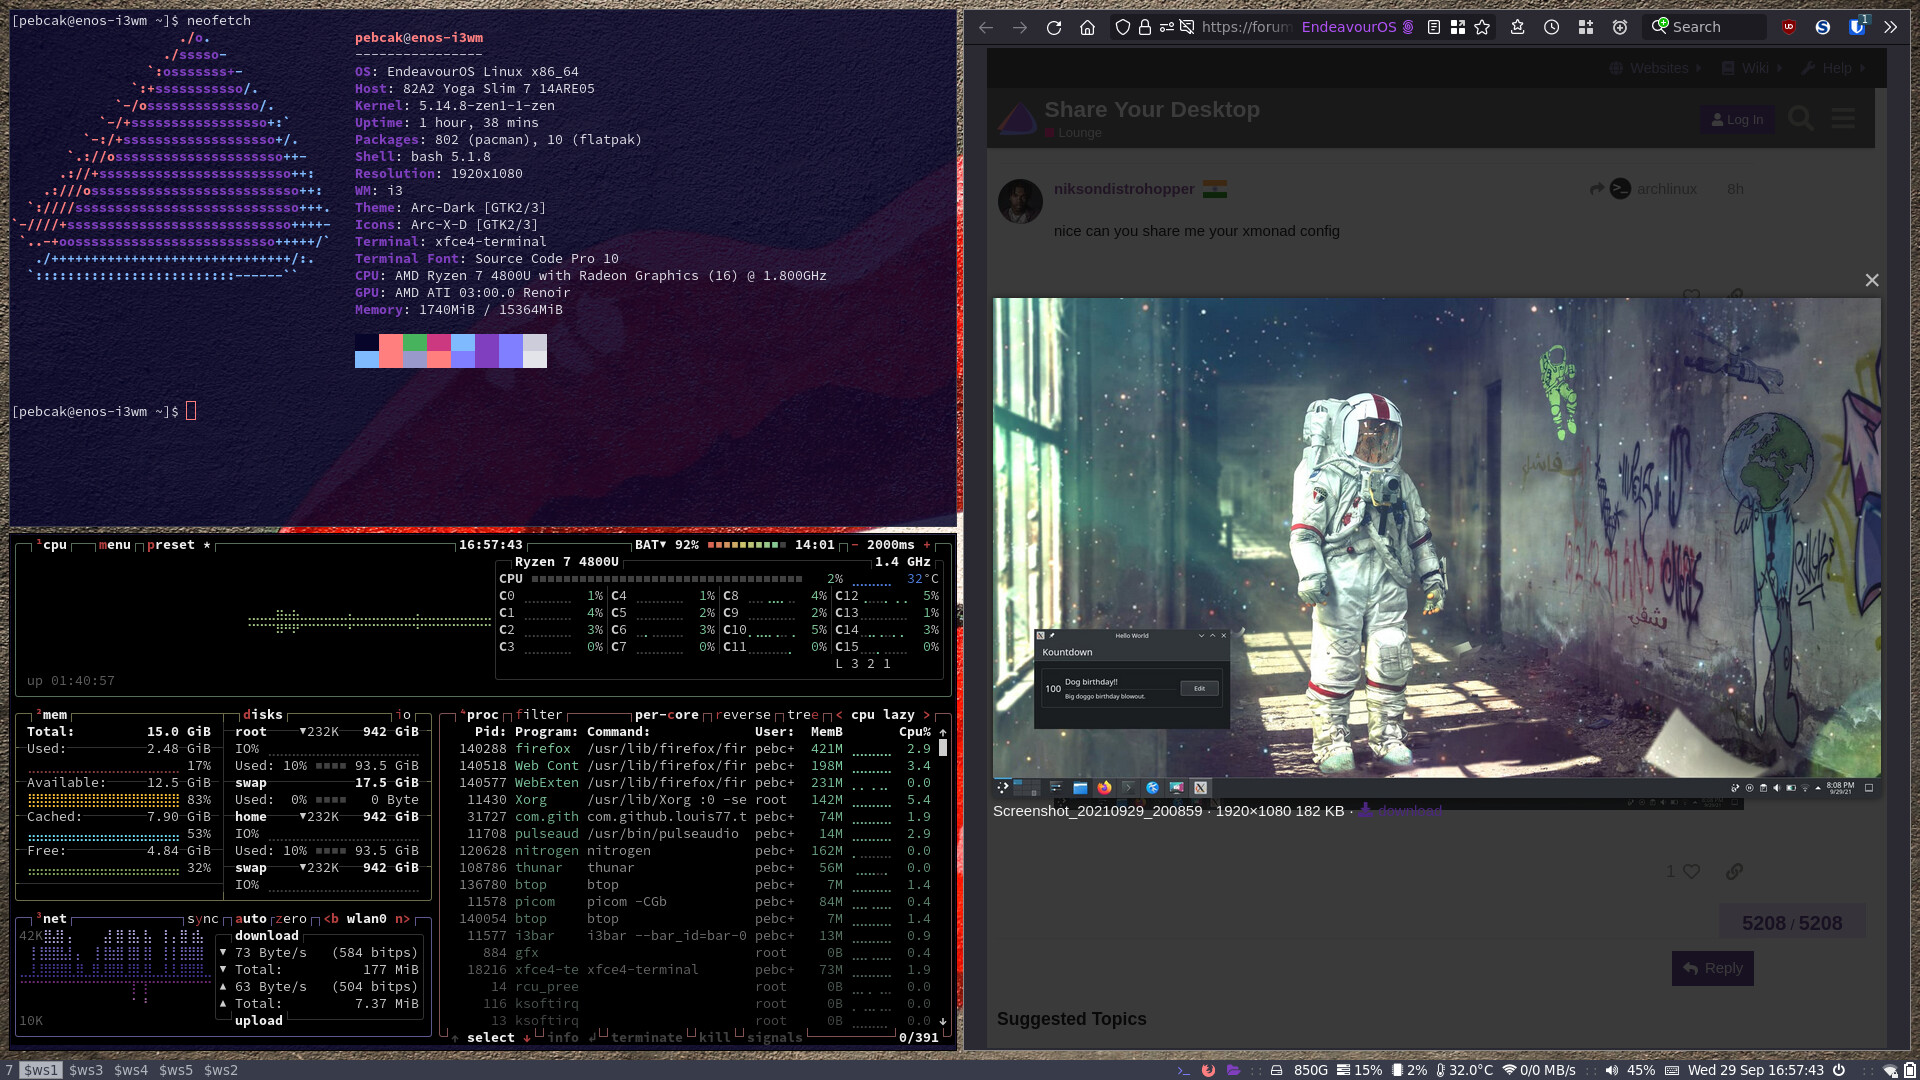Open Bitwarden extension icon
Image resolution: width=1920 pixels, height=1080 pixels.
tap(1857, 27)
